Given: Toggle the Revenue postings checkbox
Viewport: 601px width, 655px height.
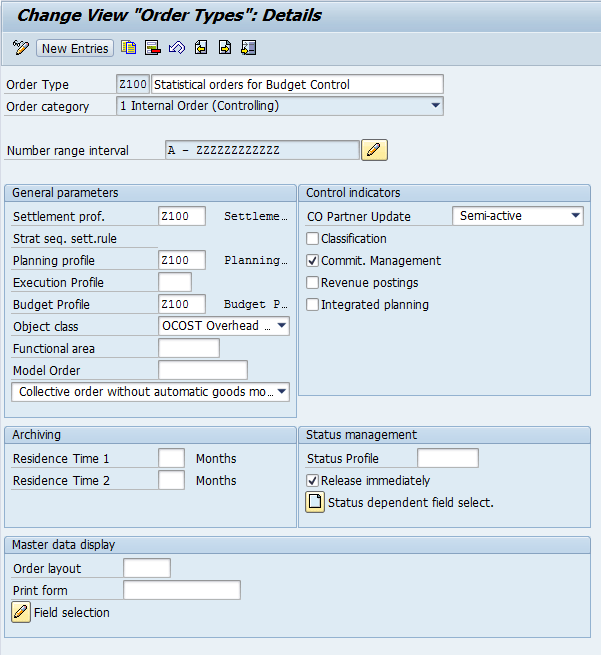Looking at the screenshot, I should point(313,283).
